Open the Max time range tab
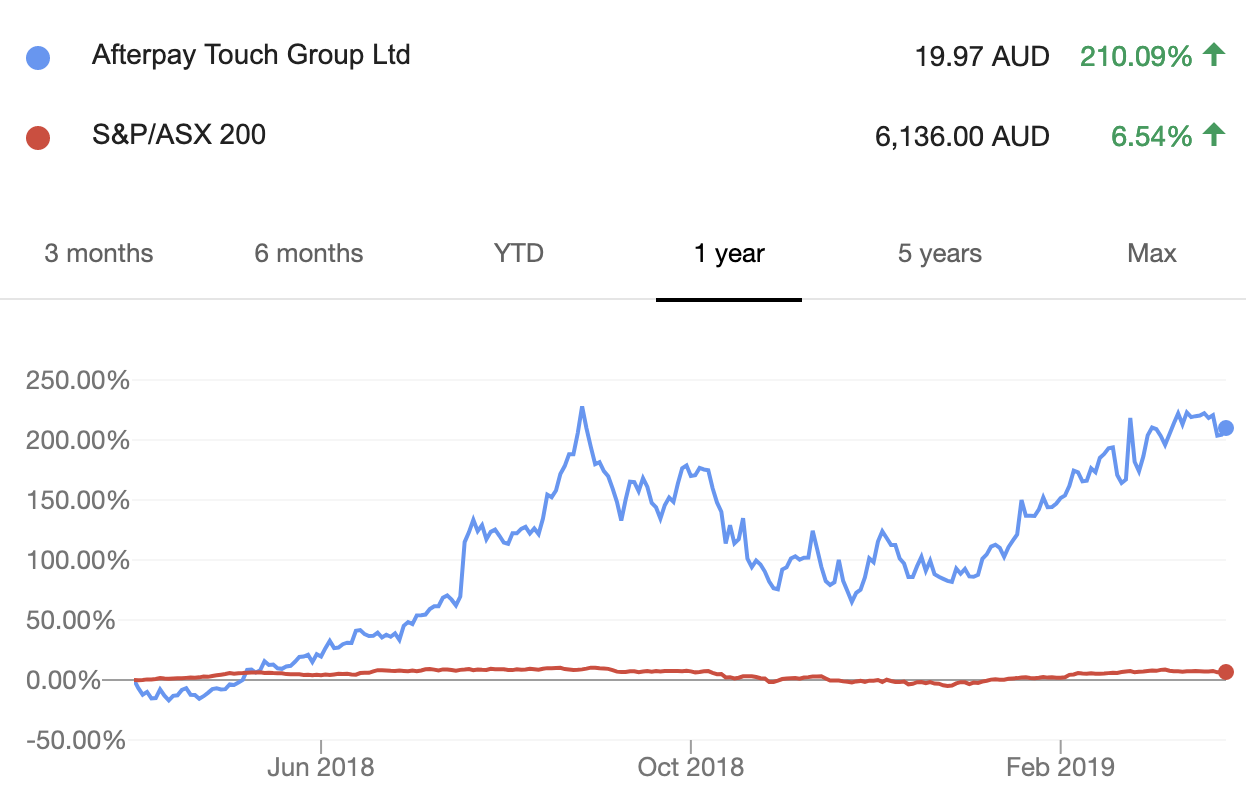The height and width of the screenshot is (812, 1246). pyautogui.click(x=1151, y=253)
